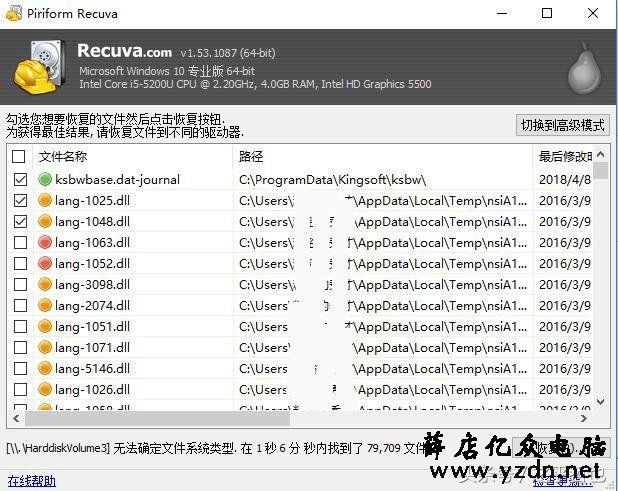Viewport: 618px width, 491px height.
Task: Select file name lang-1063.dll
Action: tap(92, 242)
